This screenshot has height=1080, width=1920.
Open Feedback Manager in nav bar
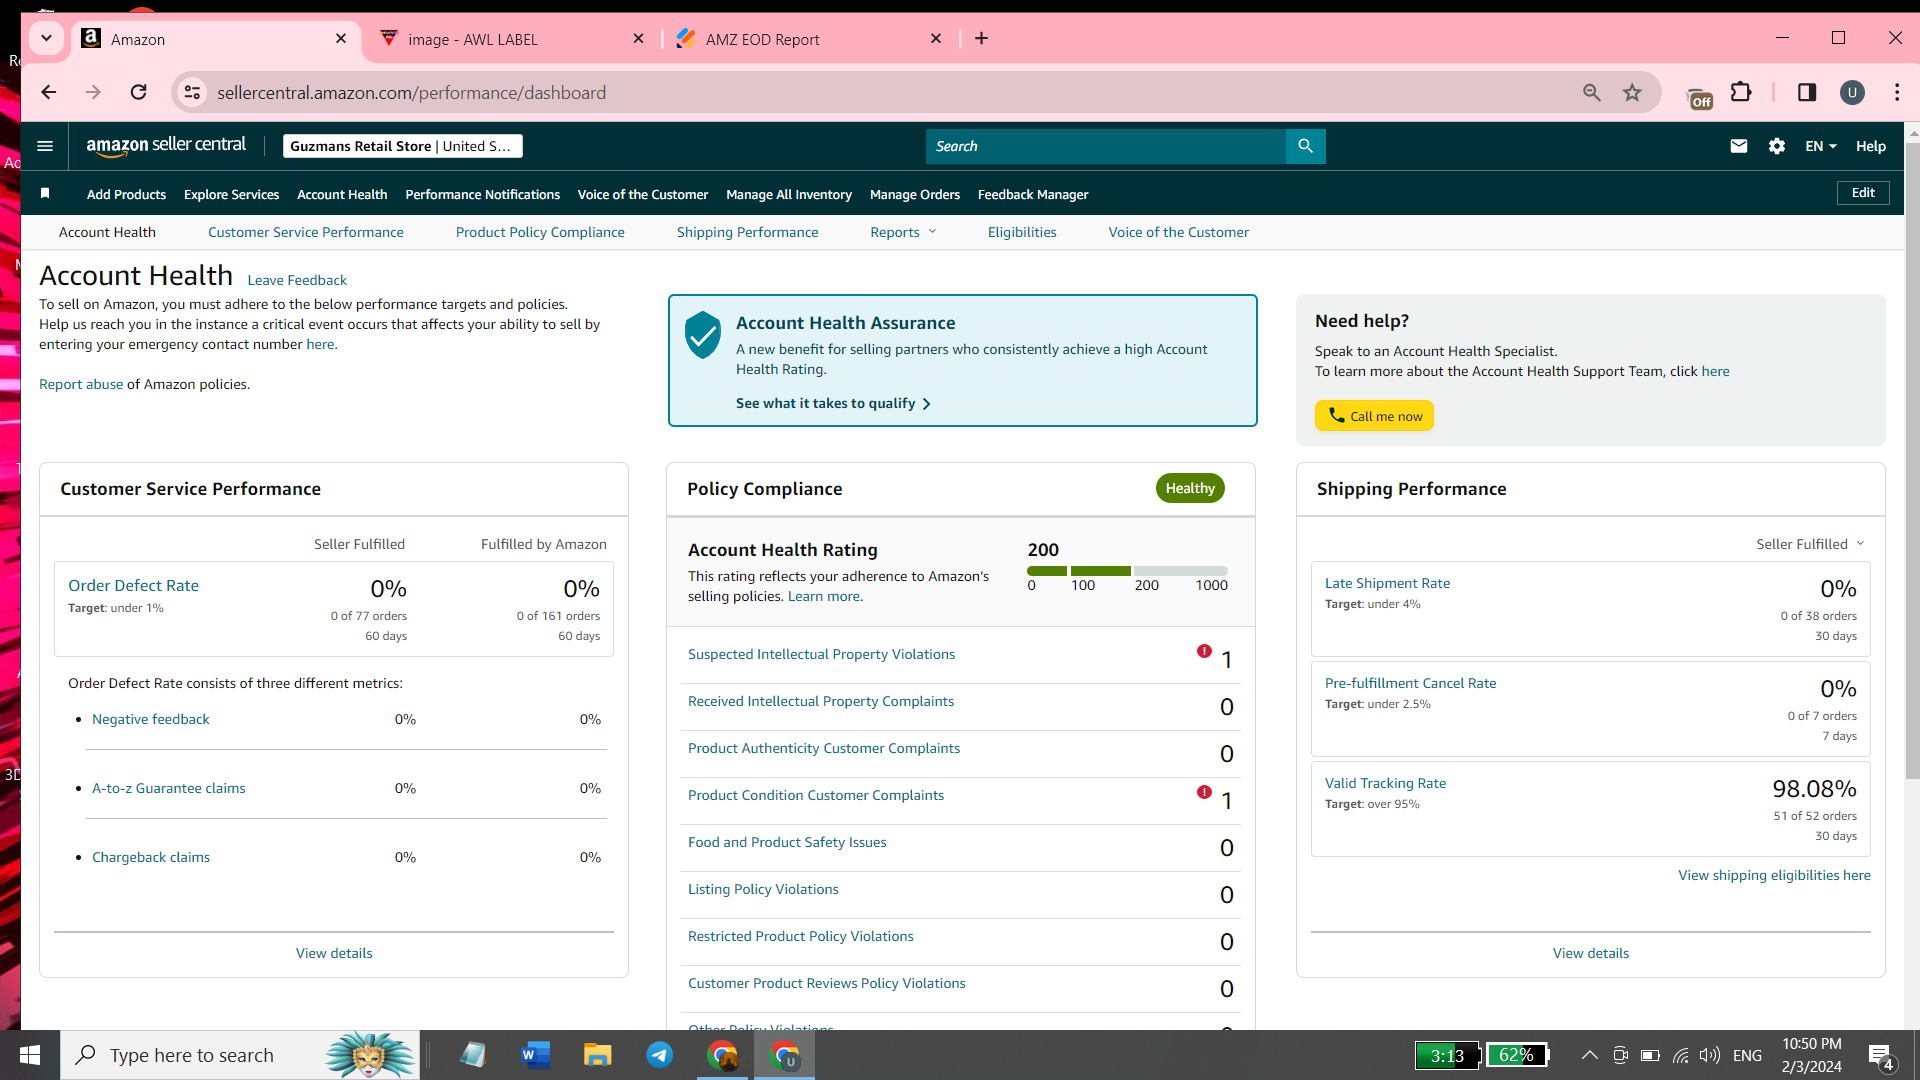pos(1033,194)
